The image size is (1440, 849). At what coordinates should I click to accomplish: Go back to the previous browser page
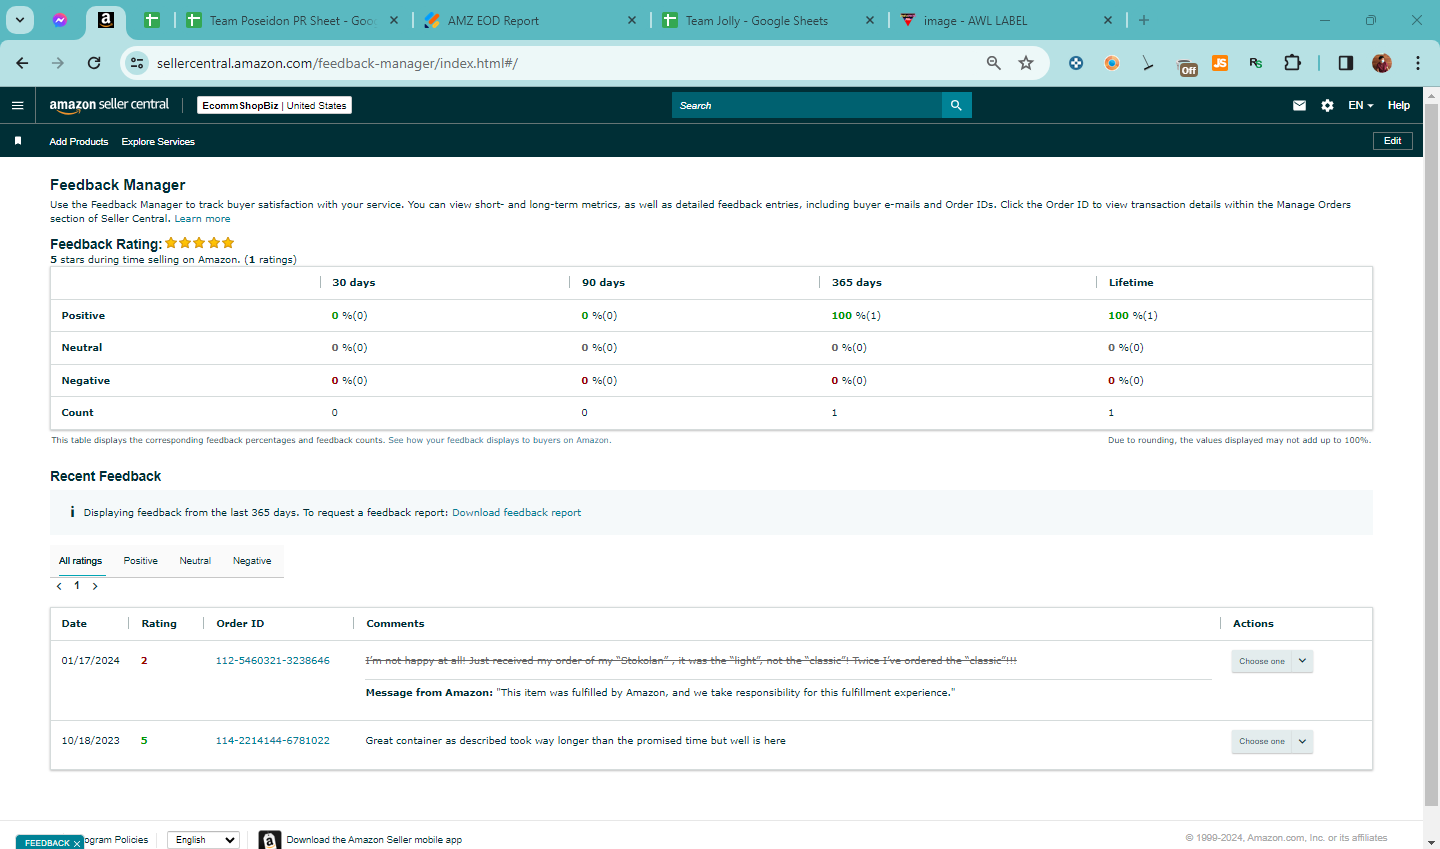point(22,63)
